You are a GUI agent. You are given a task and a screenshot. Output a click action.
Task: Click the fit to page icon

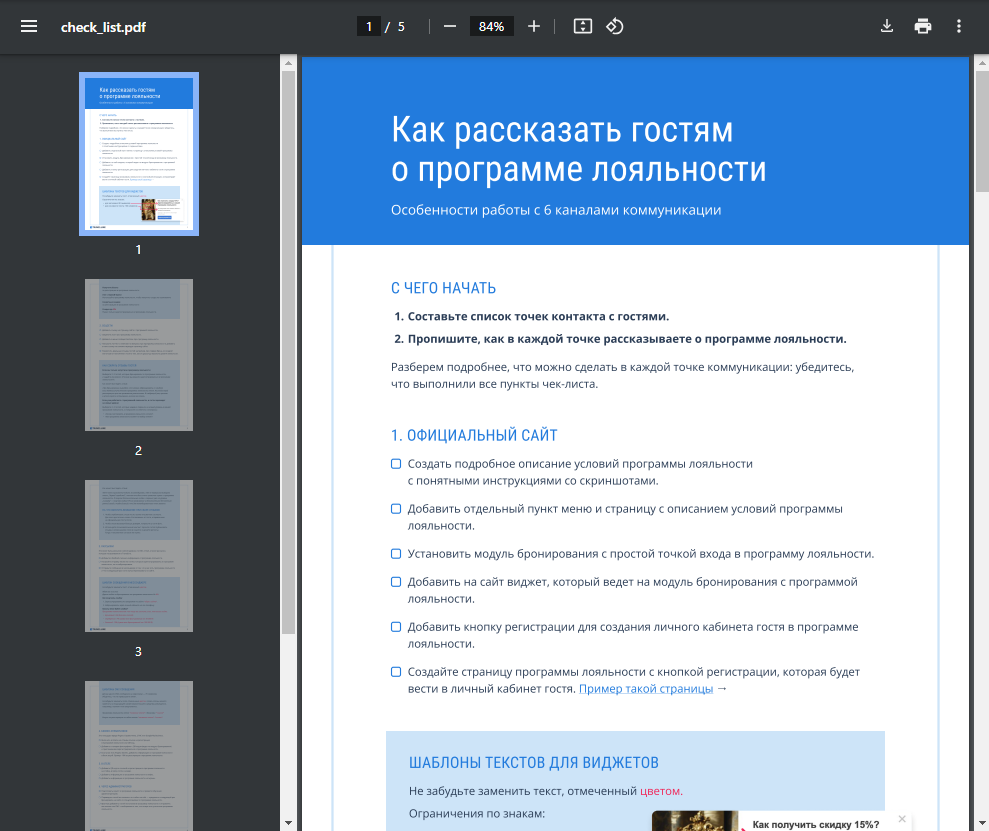[x=583, y=26]
